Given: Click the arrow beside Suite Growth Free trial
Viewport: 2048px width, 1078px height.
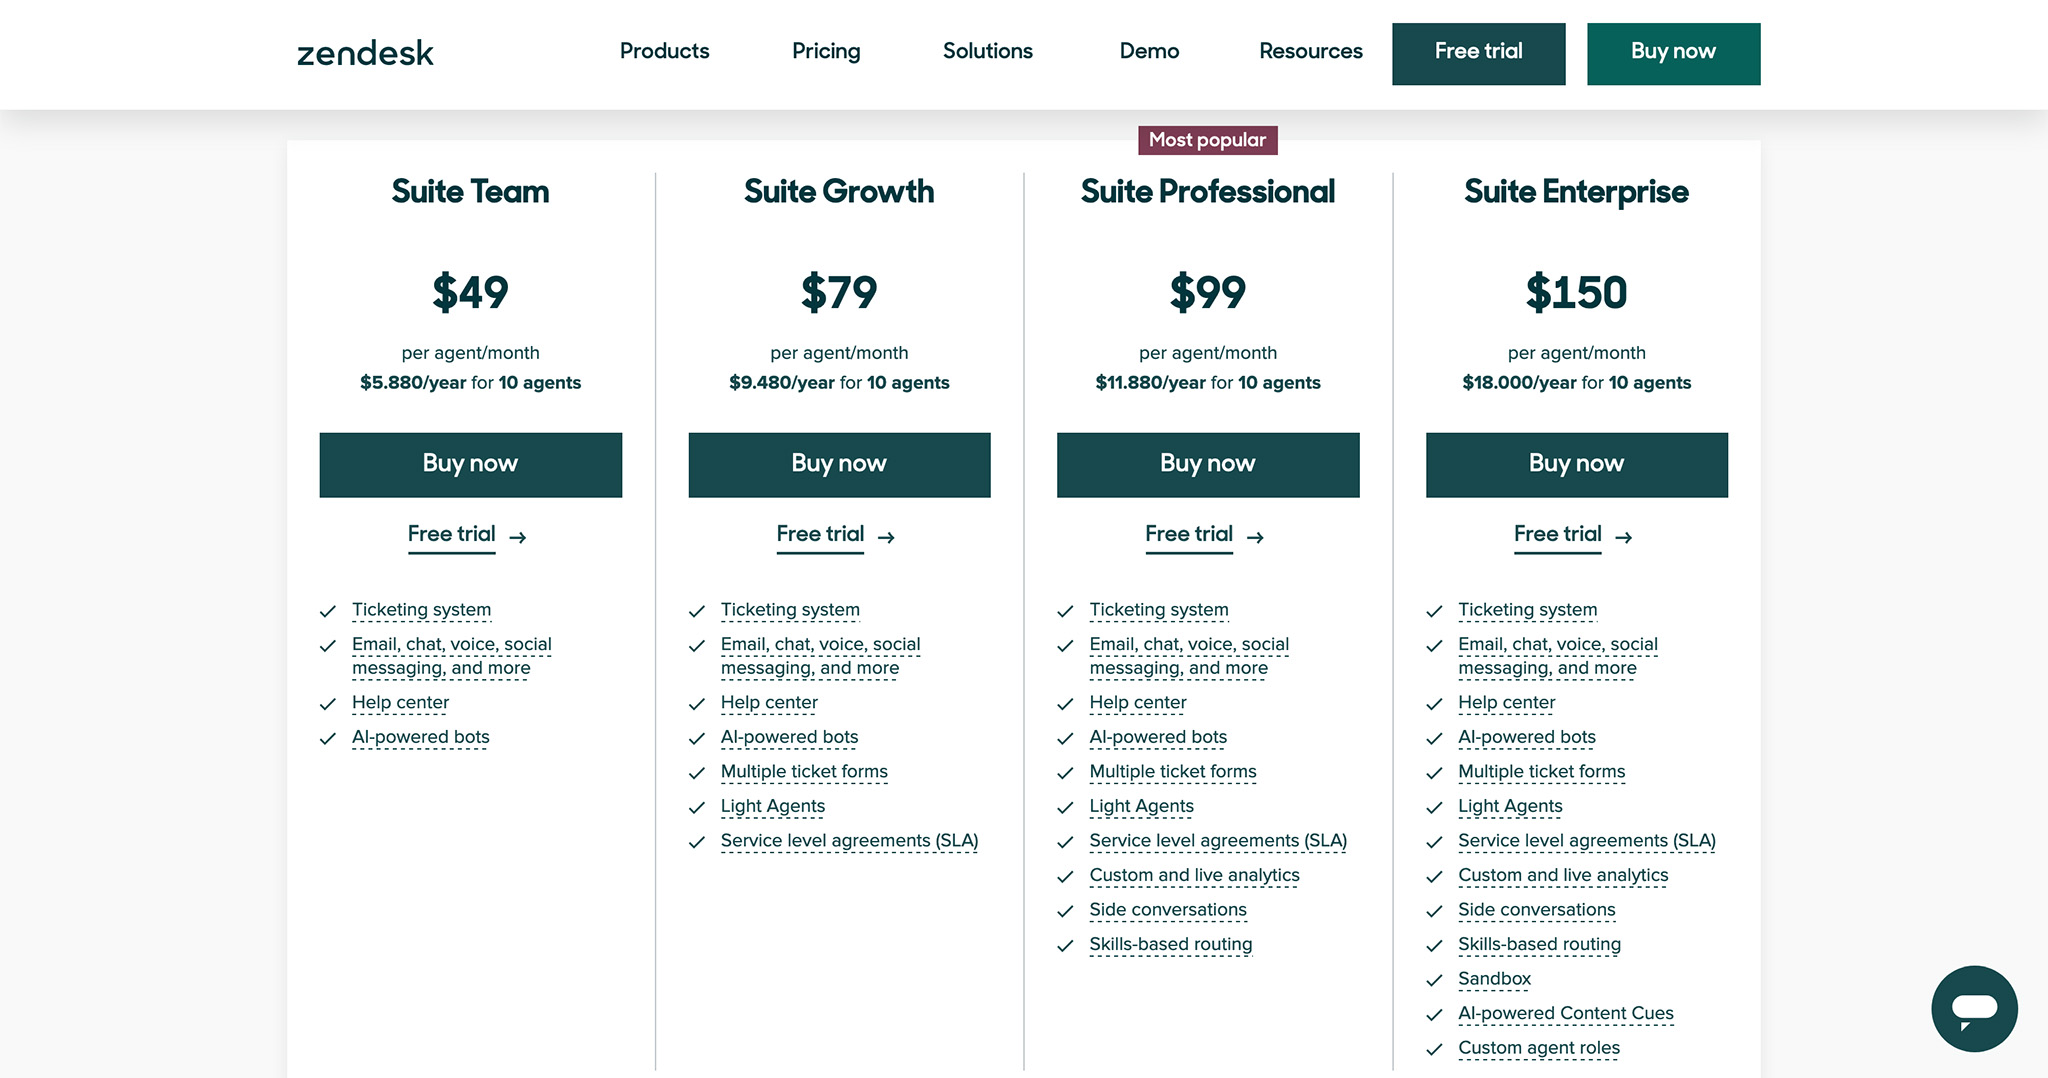Looking at the screenshot, I should tap(887, 537).
